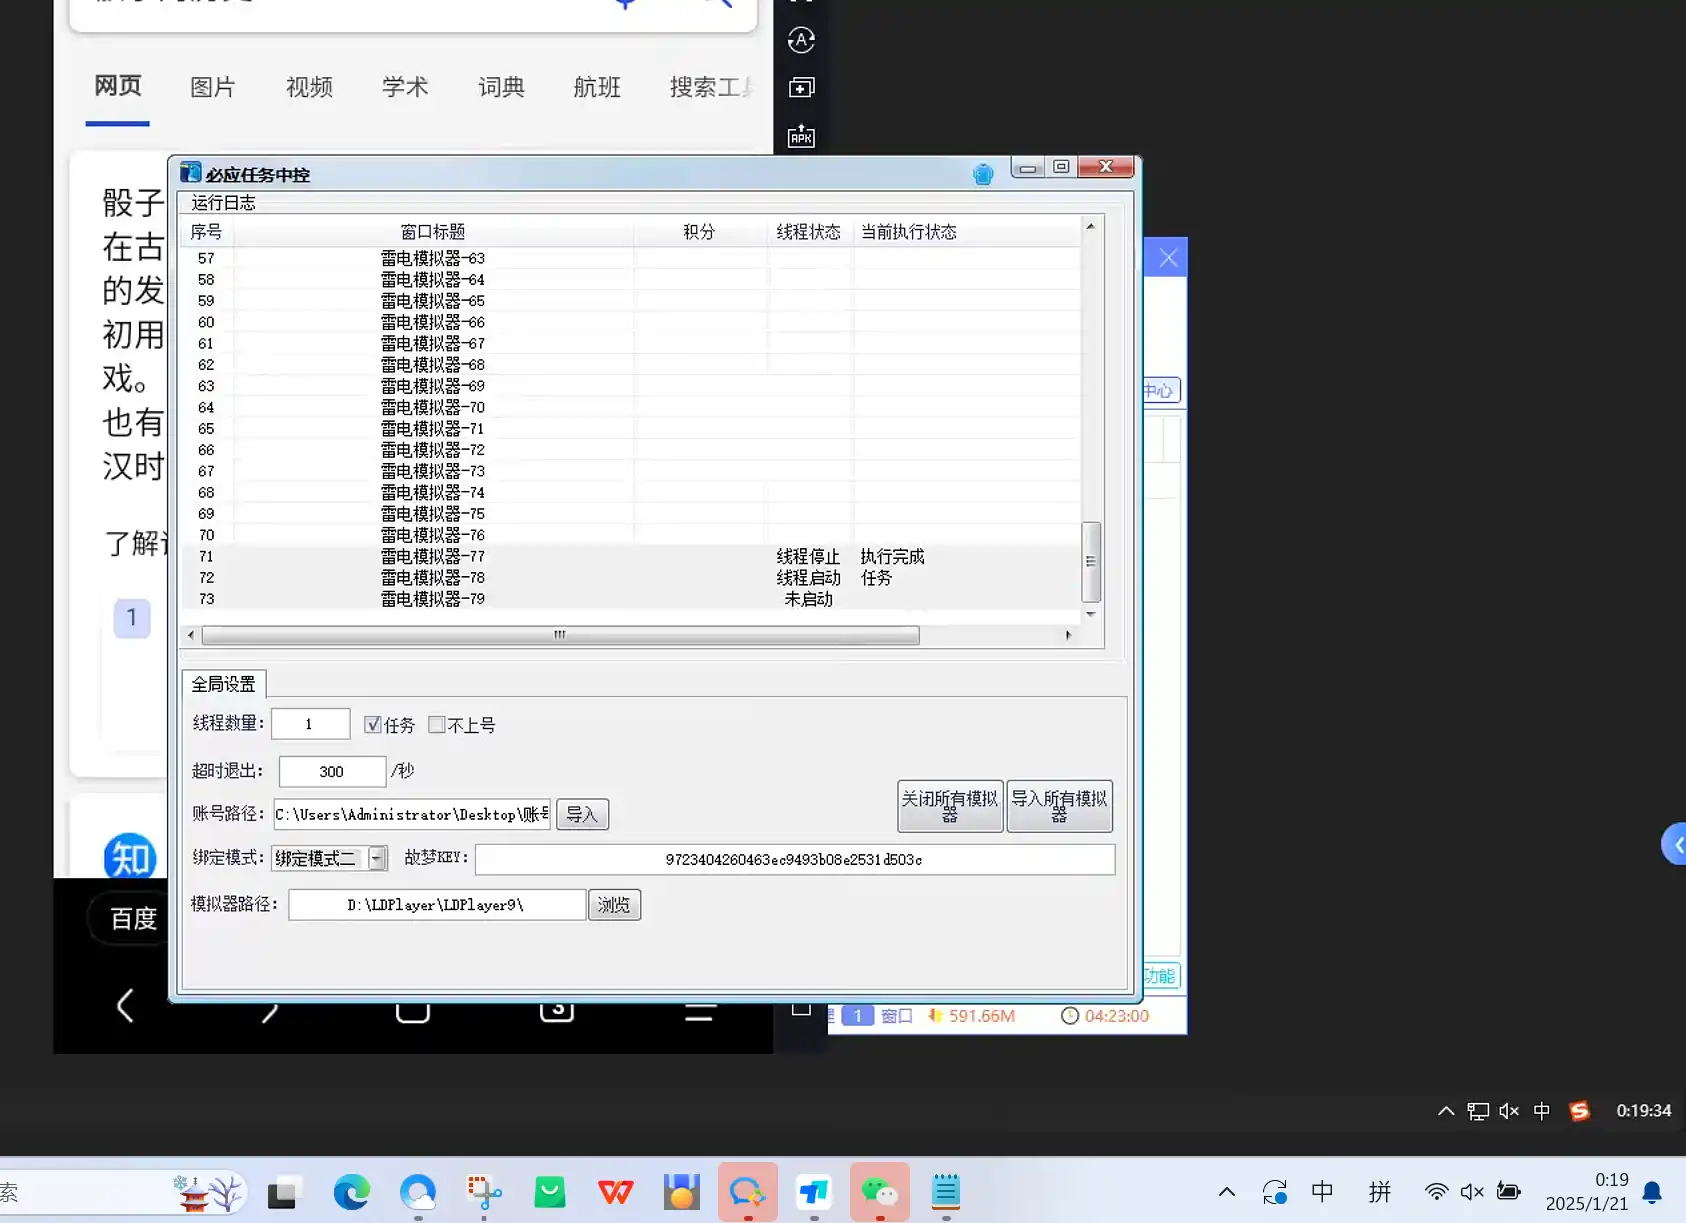The image size is (1686, 1223).
Task: Launch QQ from the taskbar
Action: pos(747,1191)
